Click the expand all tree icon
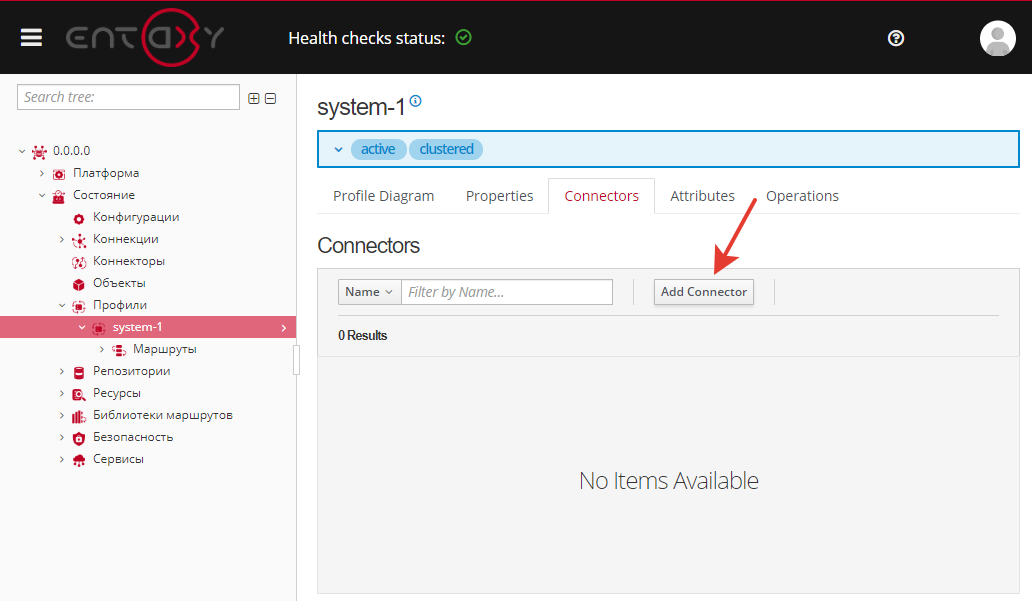Viewport: 1032px width, 601px height. tap(254, 98)
